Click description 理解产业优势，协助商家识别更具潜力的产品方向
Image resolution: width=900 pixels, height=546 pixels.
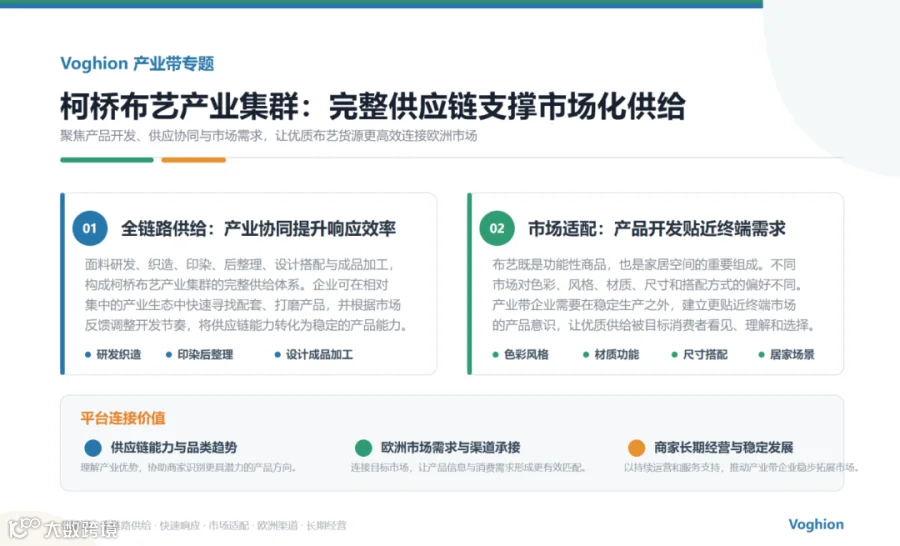coord(189,467)
